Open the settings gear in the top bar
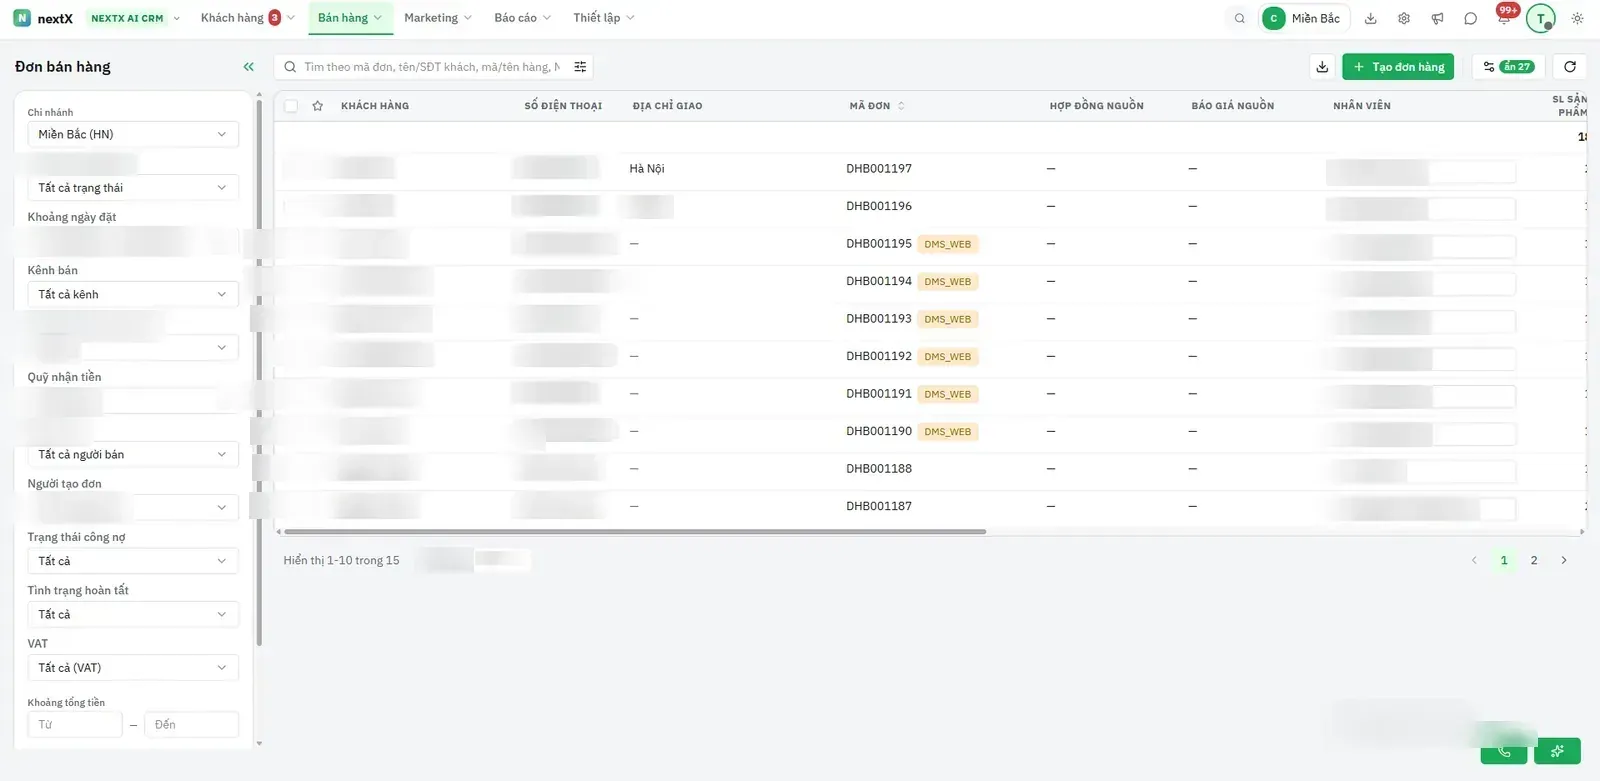The width and height of the screenshot is (1600, 781). click(x=1404, y=18)
